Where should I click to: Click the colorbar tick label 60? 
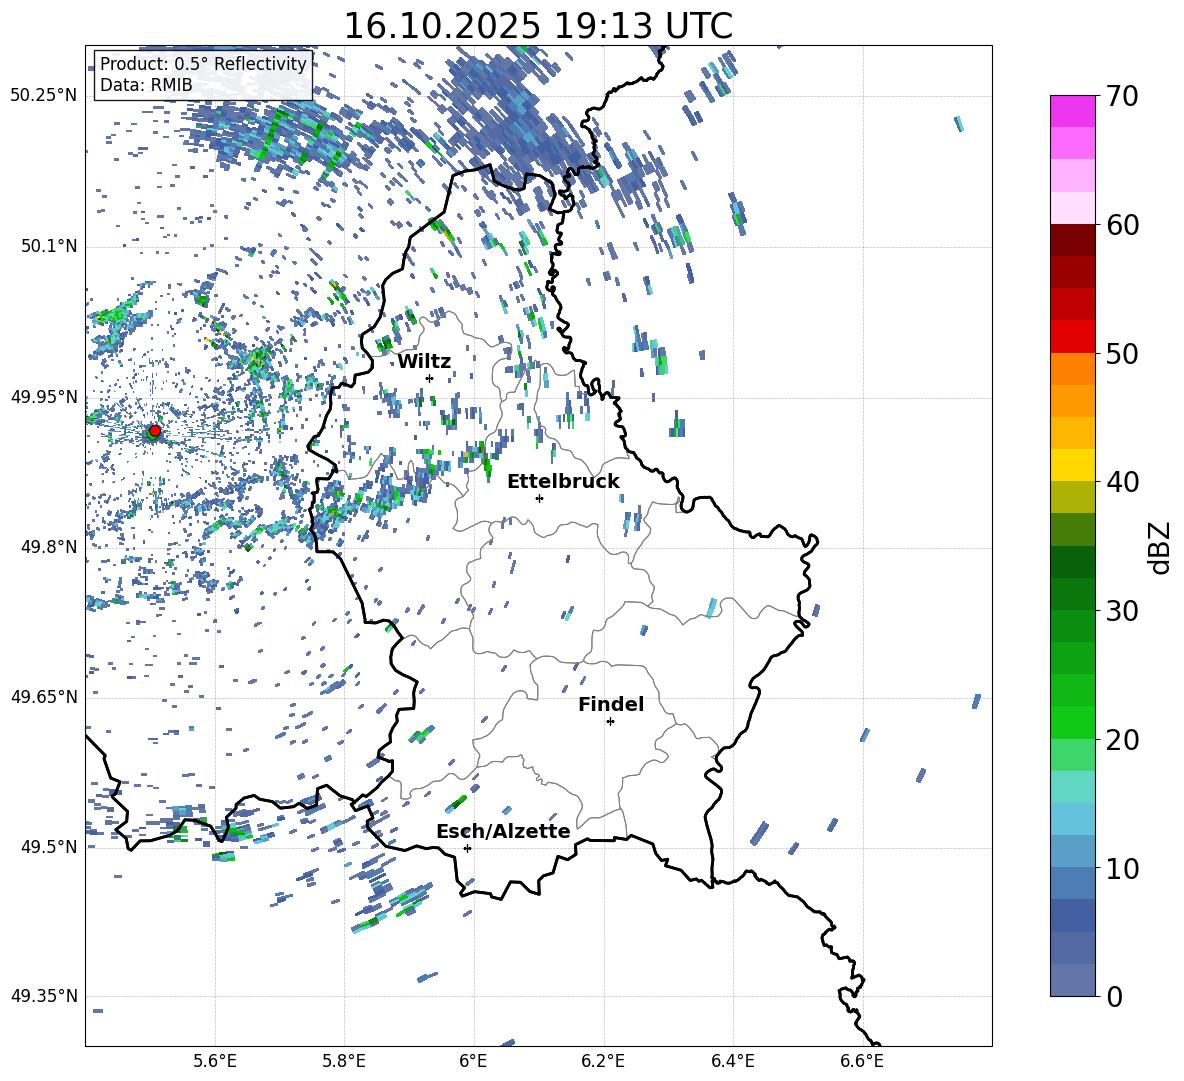tap(1123, 224)
